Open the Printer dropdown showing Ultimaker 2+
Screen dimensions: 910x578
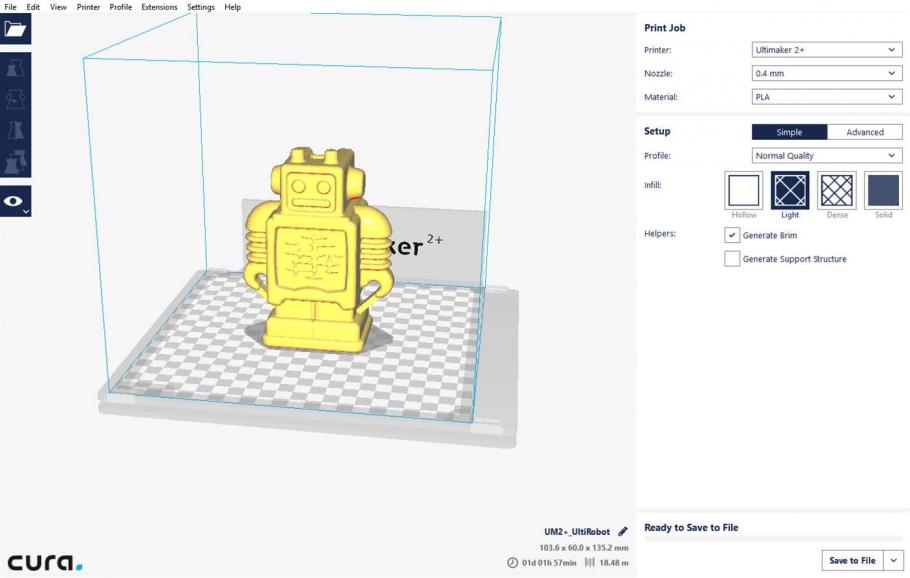[x=825, y=49]
